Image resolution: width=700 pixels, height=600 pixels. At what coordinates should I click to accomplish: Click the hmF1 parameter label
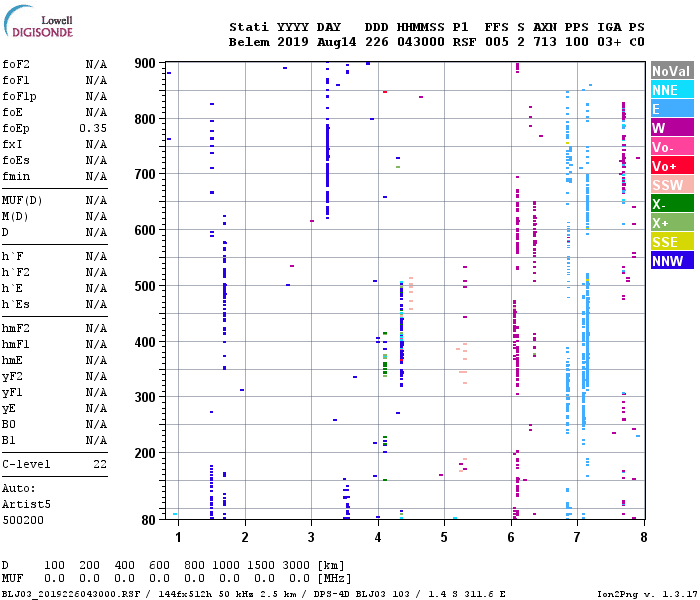(x=16, y=345)
